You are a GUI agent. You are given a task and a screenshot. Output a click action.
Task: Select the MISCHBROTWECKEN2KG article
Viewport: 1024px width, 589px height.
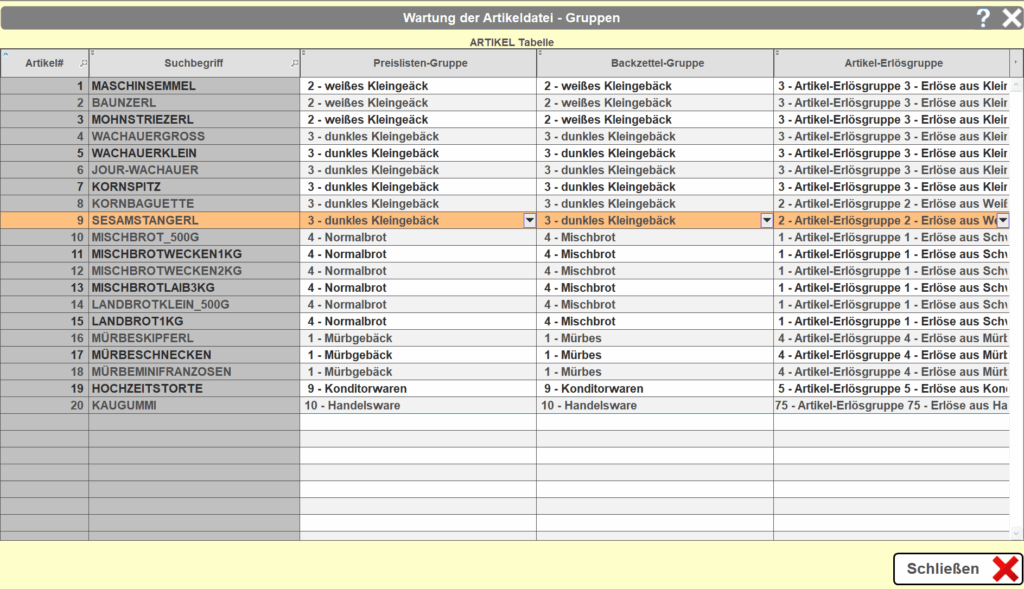coord(195,271)
